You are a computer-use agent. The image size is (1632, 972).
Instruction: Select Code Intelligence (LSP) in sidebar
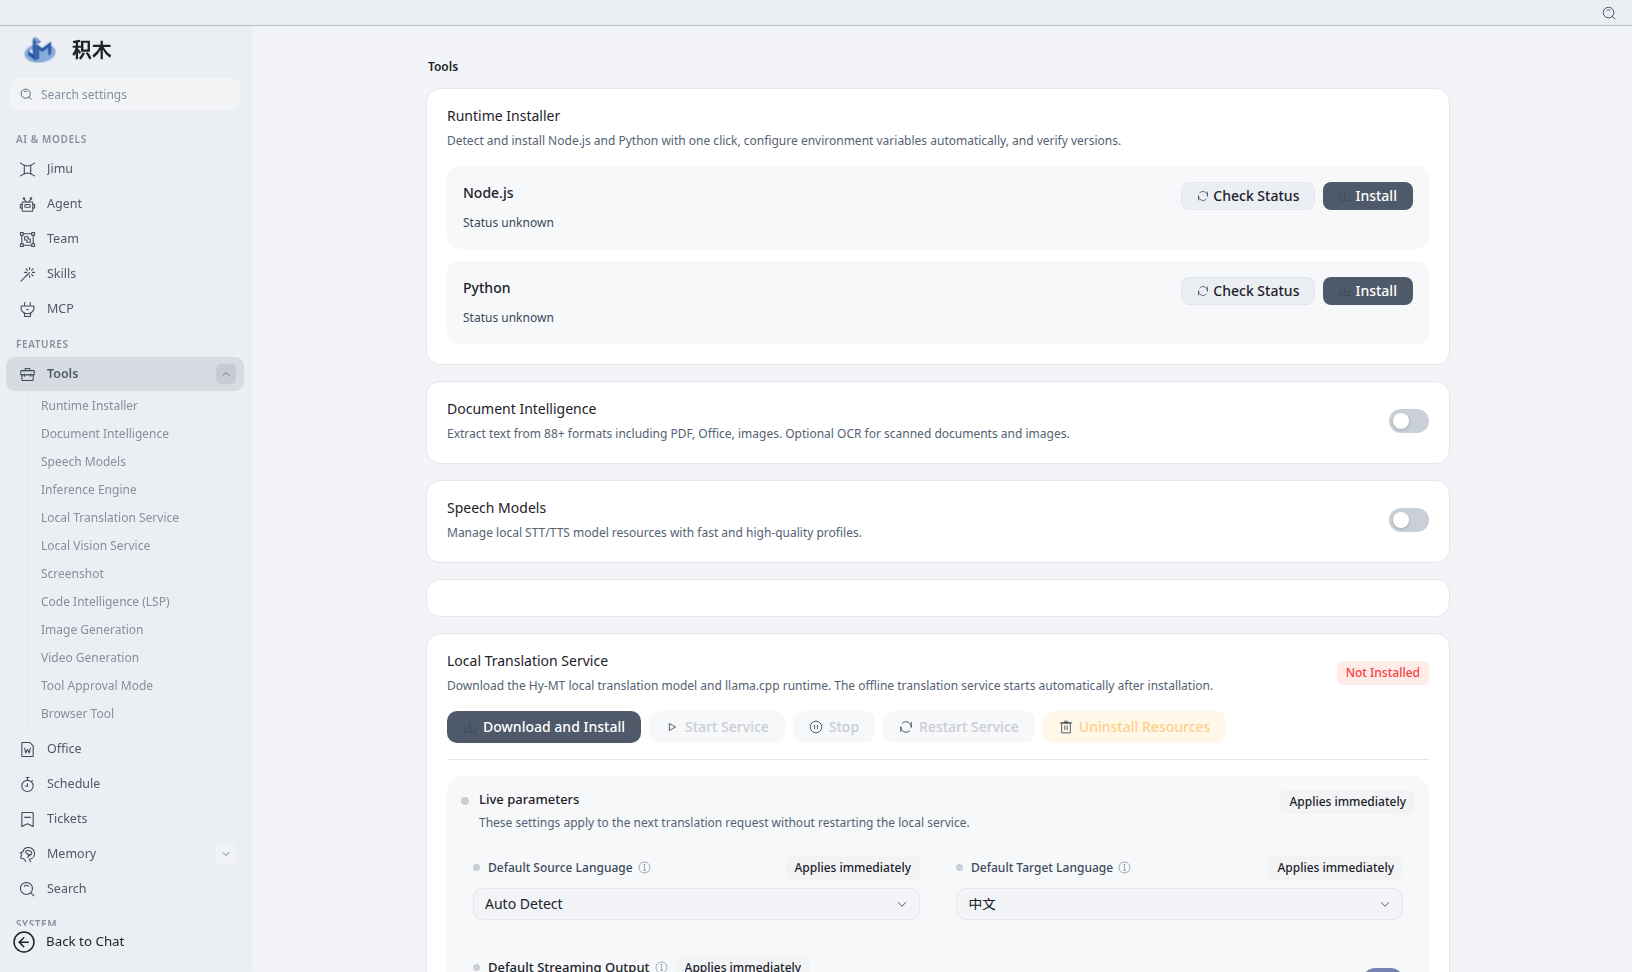[105, 602]
